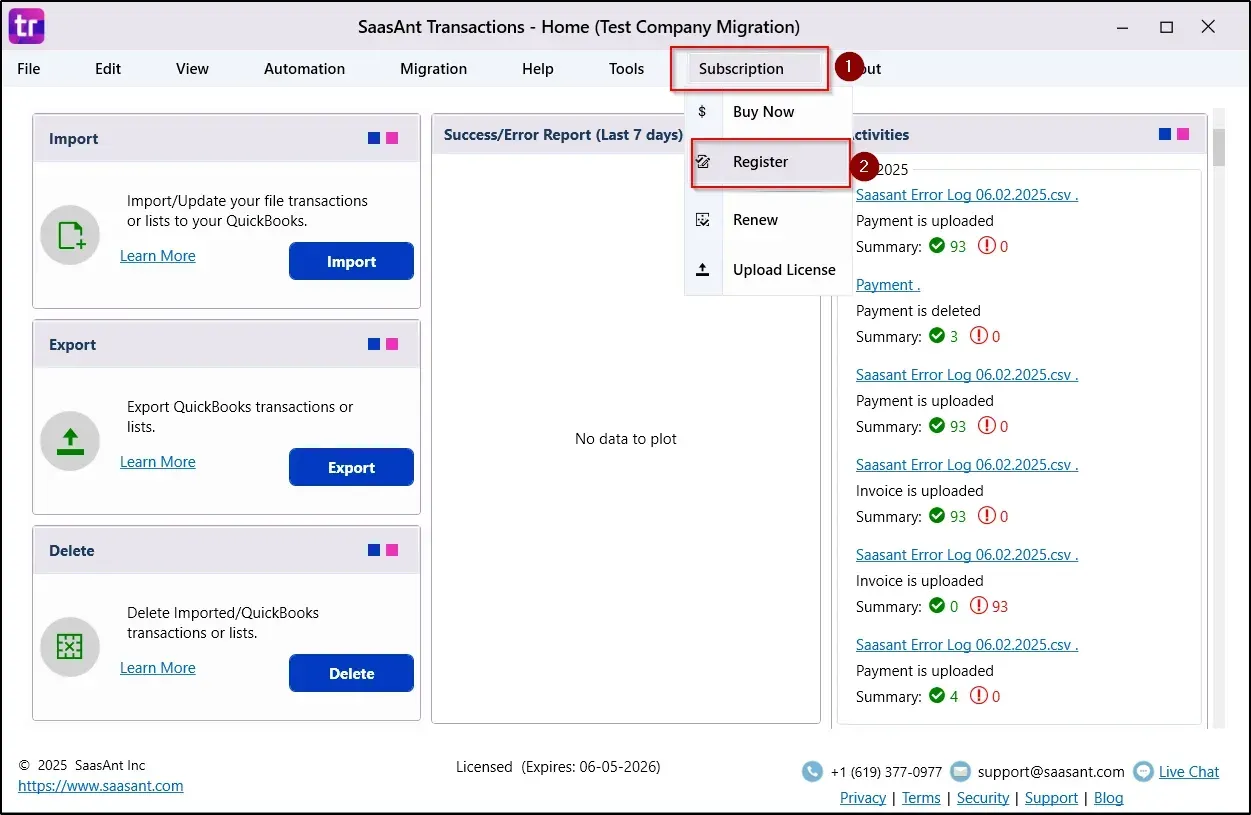Click 'No data to plot' text

pyautogui.click(x=626, y=439)
